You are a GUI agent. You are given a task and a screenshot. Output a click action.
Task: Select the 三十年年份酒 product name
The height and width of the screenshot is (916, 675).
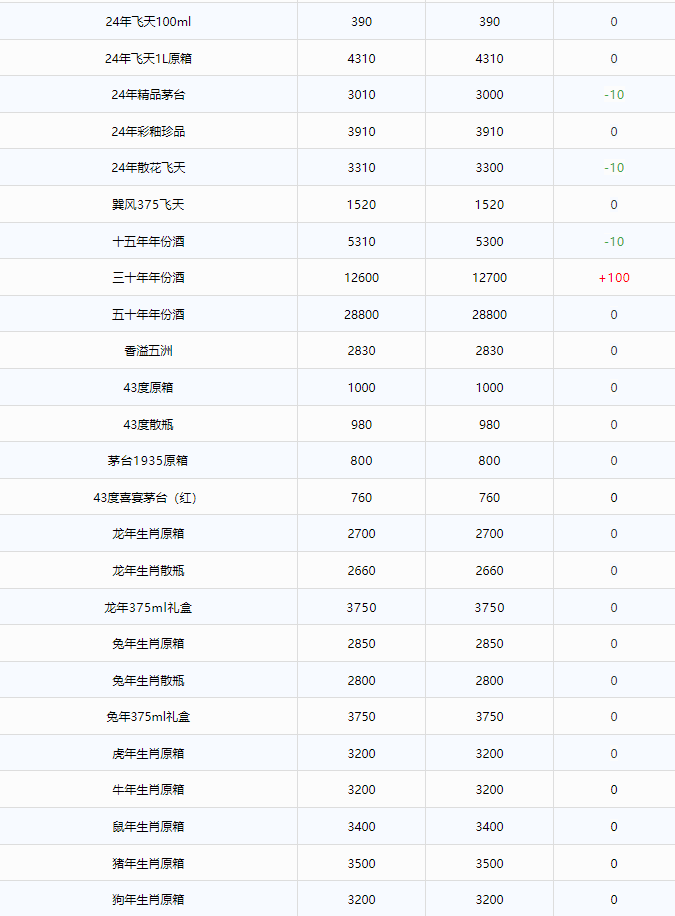click(x=148, y=277)
